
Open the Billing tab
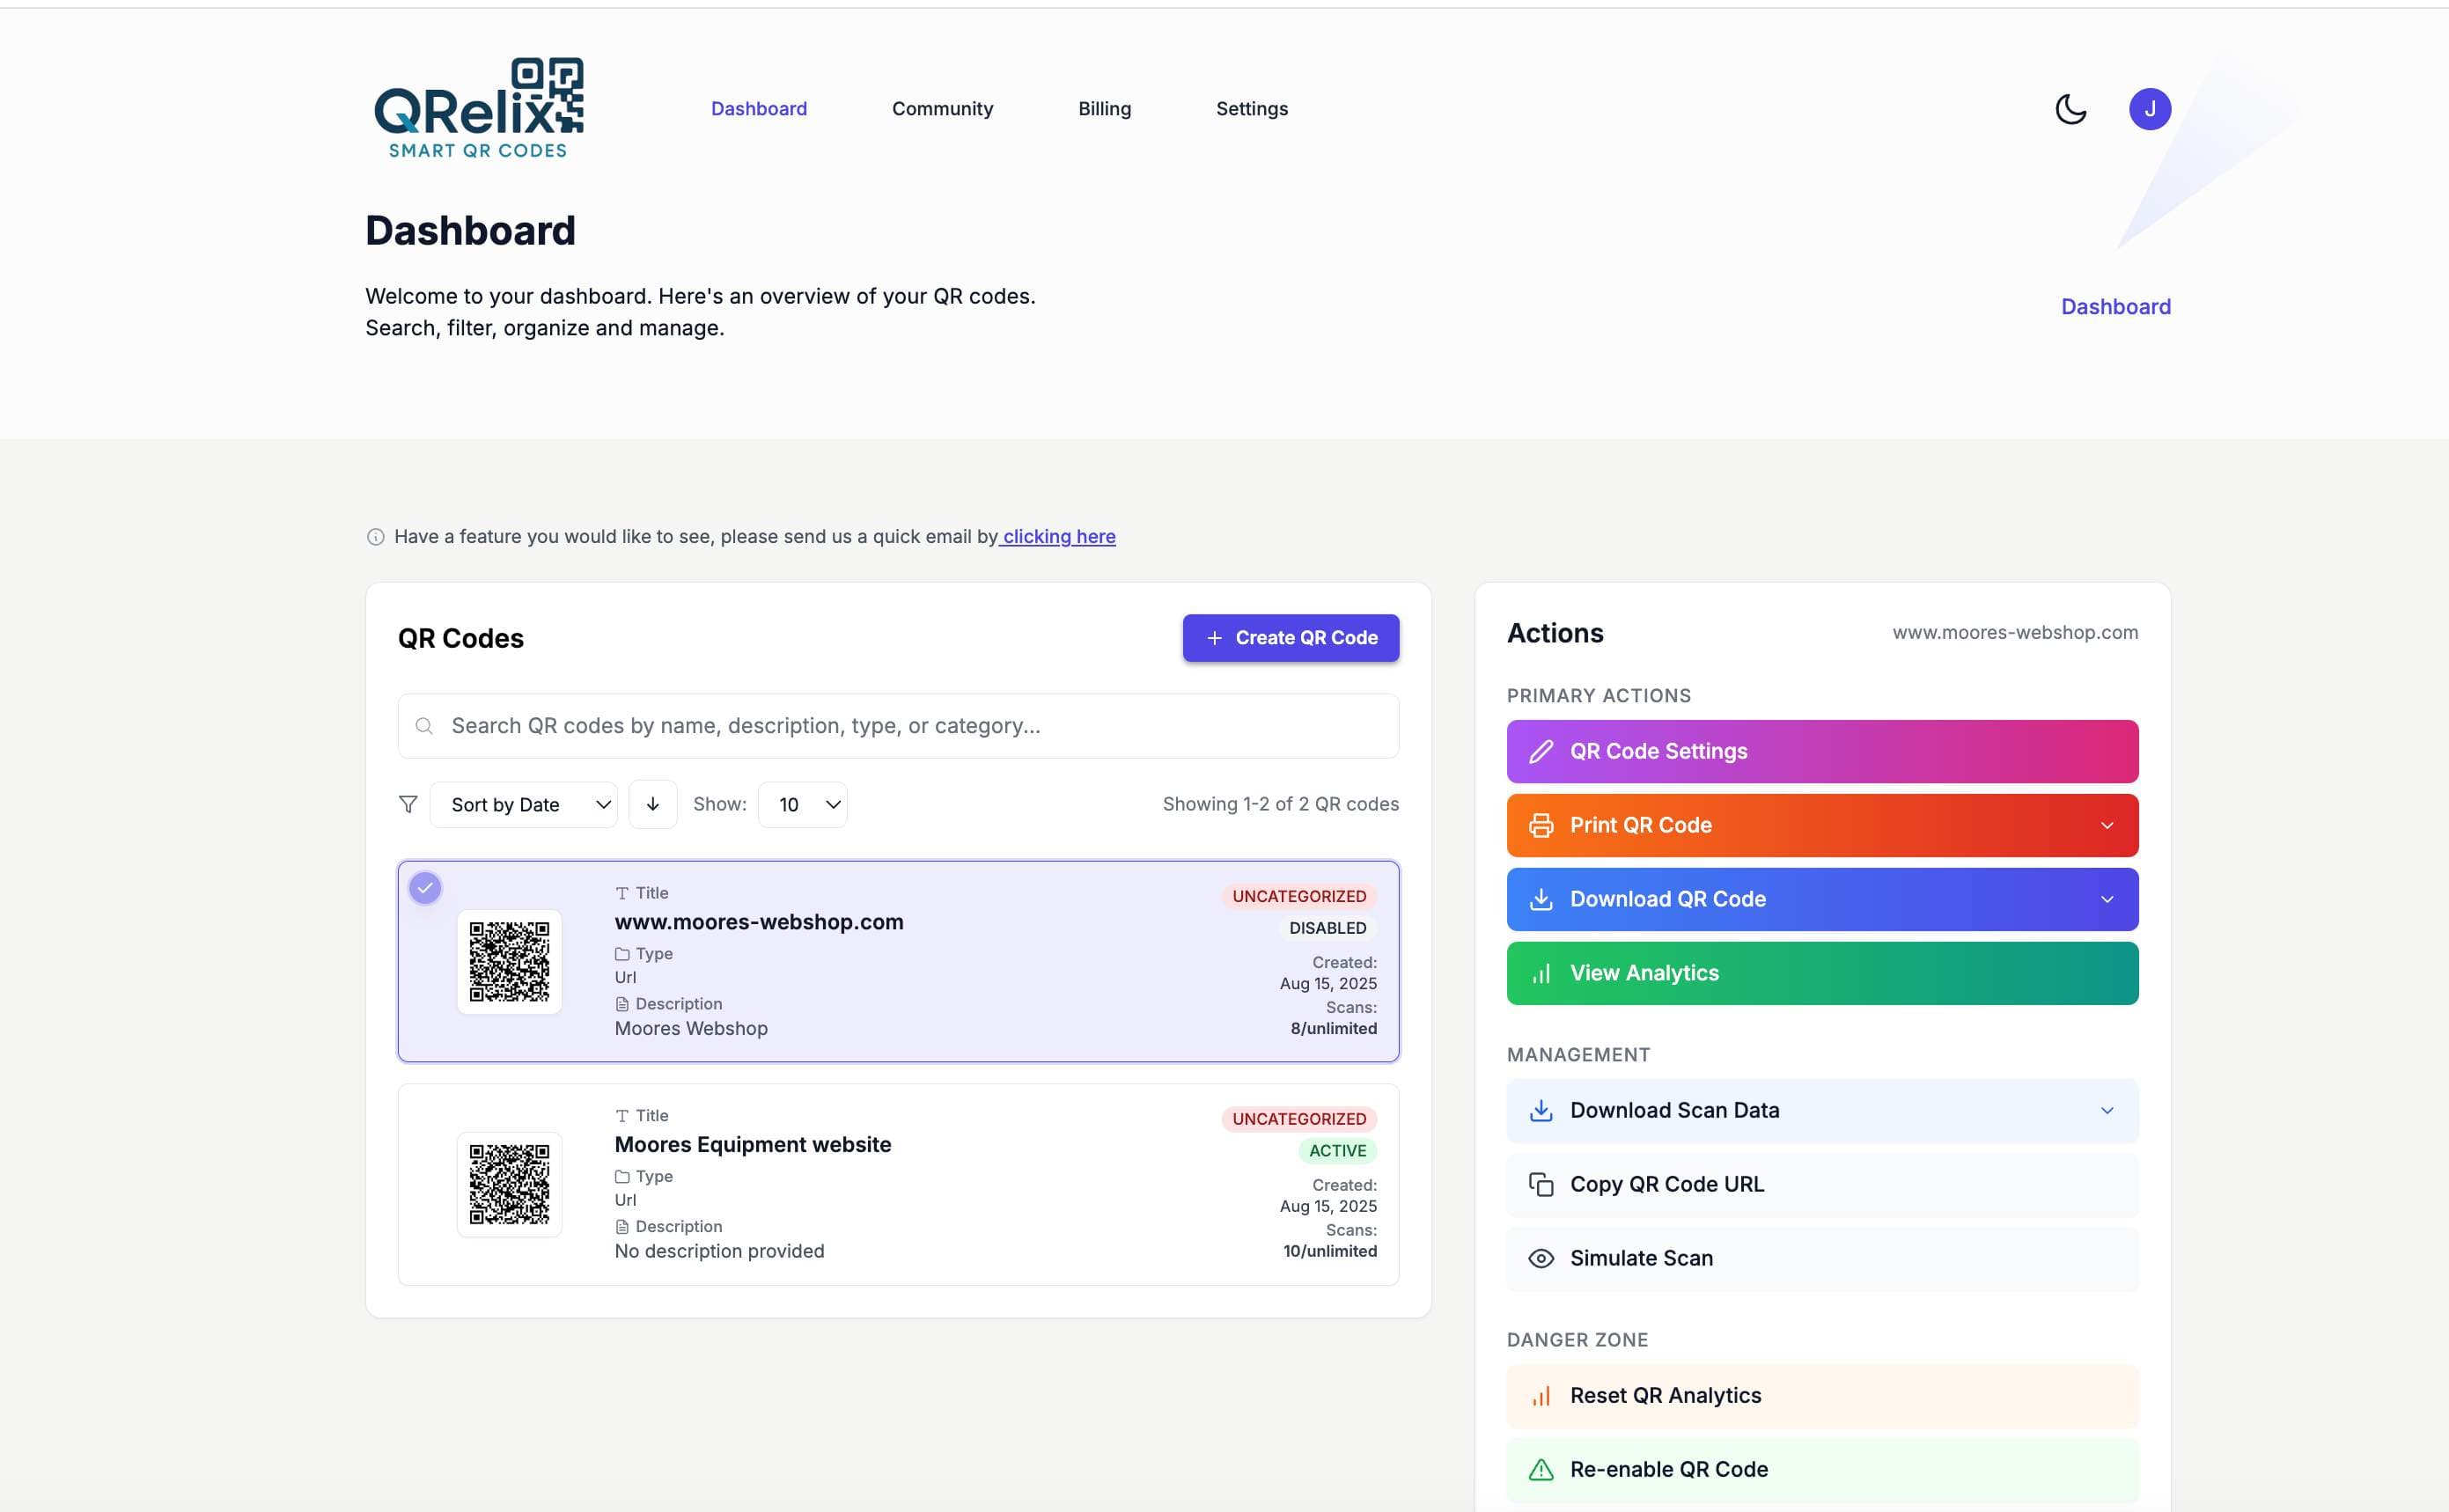coord(1104,108)
